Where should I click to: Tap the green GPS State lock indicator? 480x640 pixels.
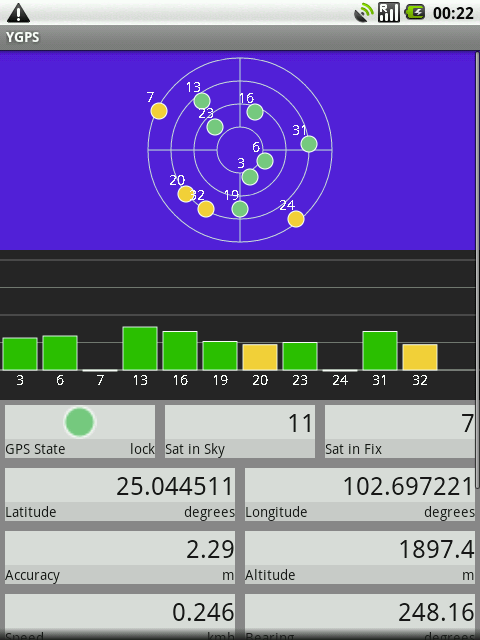tap(80, 422)
